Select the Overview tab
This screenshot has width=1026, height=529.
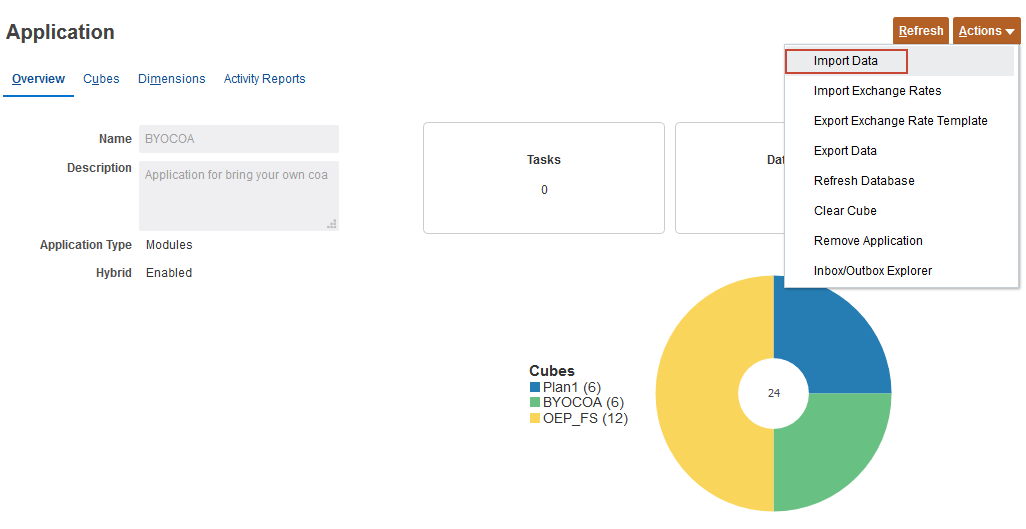(38, 79)
